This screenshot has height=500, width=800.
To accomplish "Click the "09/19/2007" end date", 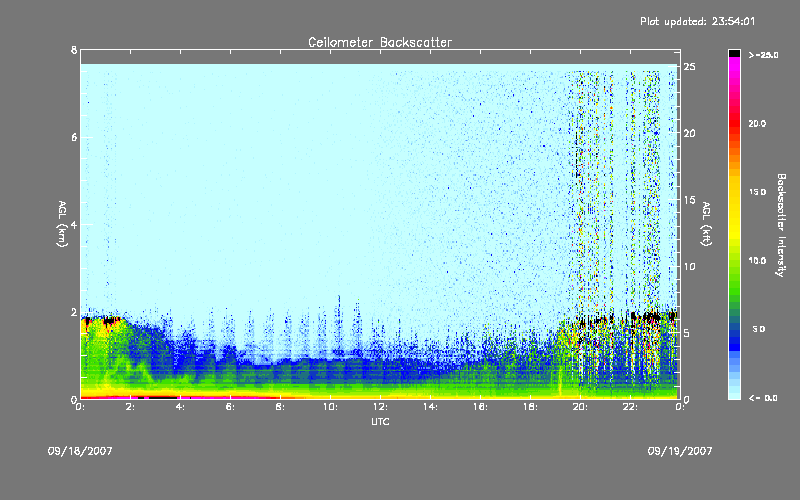I will [680, 451].
